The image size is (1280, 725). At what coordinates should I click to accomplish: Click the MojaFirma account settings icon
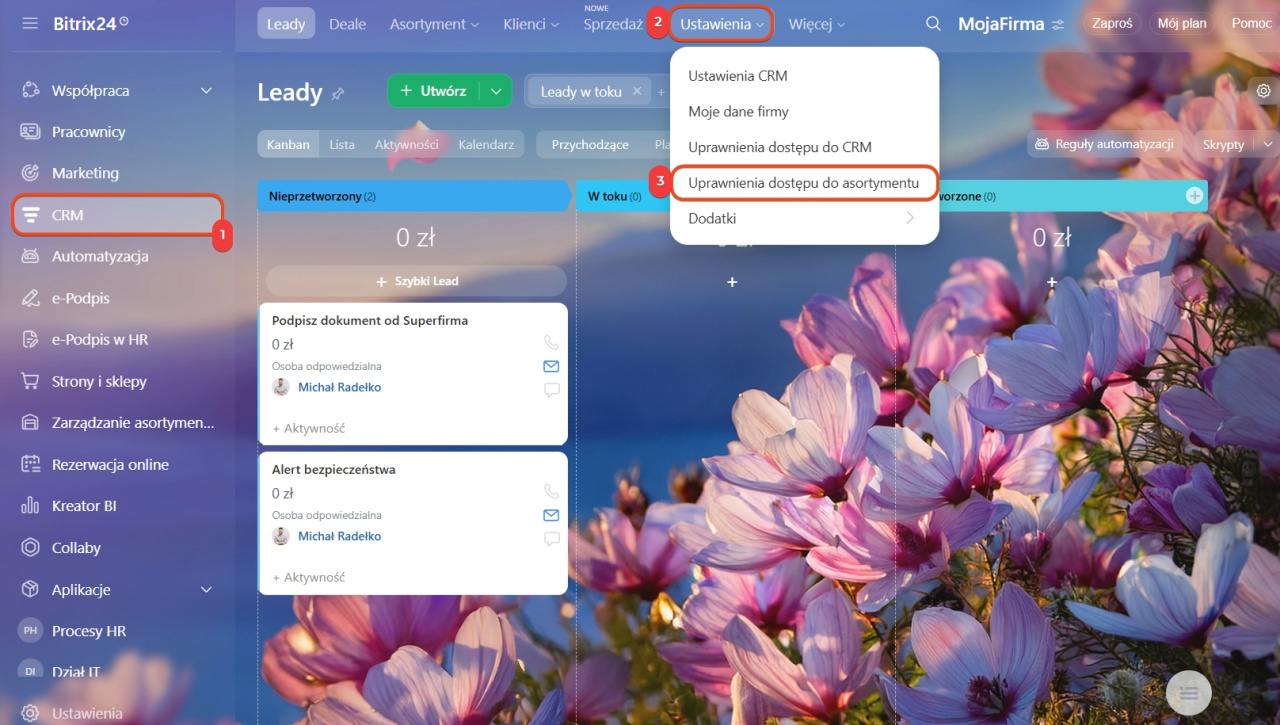tap(1058, 24)
